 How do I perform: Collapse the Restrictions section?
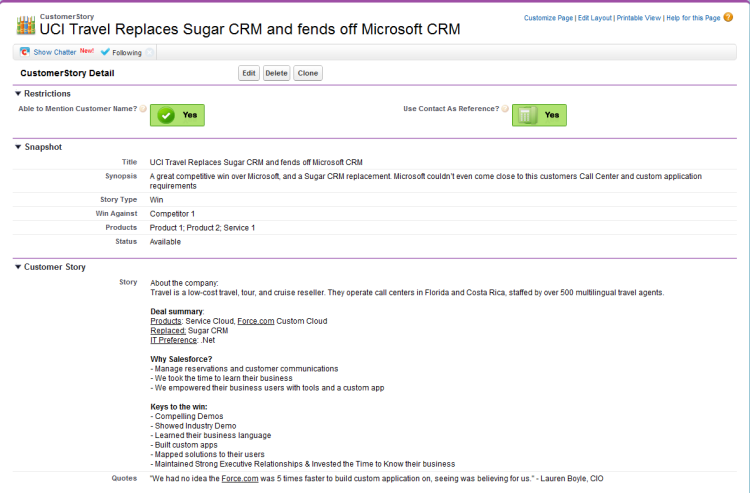coord(18,94)
